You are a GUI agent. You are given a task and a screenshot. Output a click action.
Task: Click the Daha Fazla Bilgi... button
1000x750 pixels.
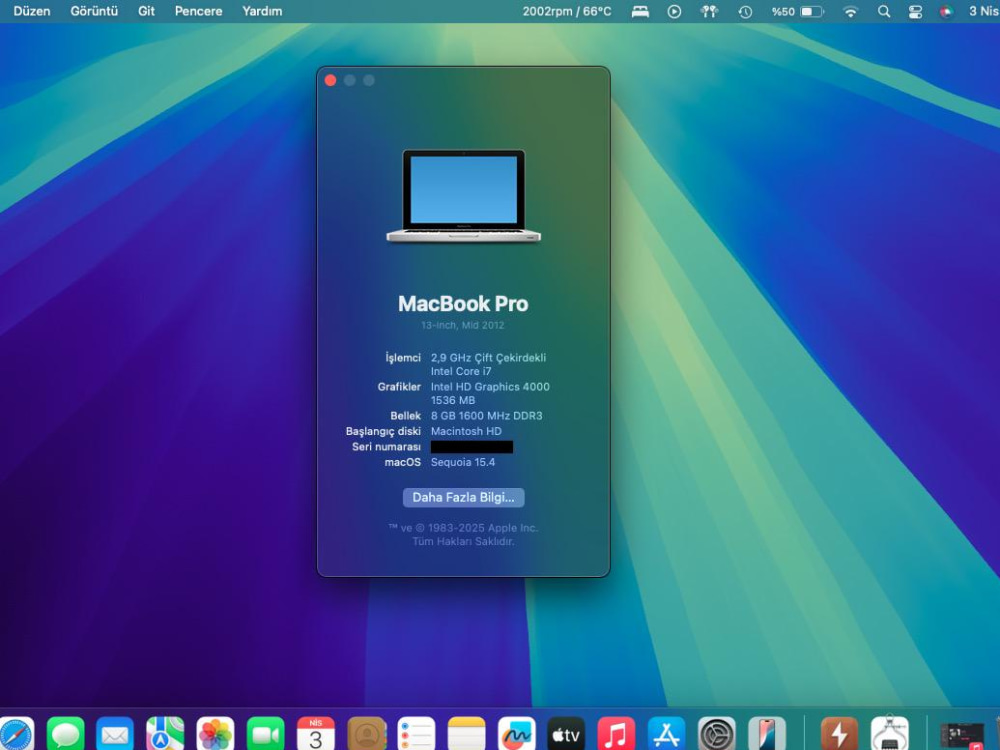[x=464, y=497]
